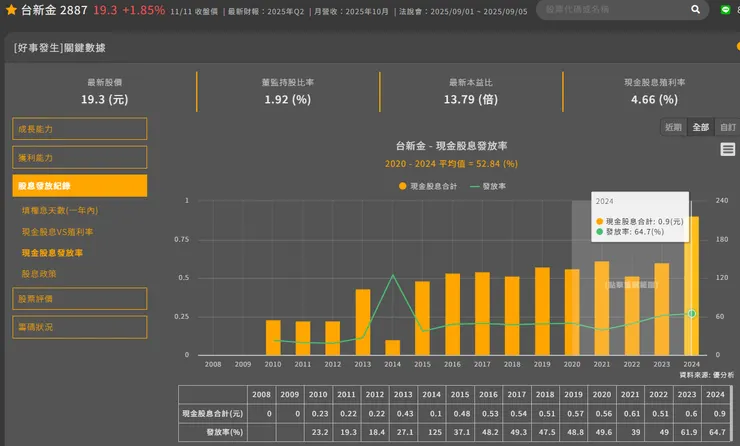The image size is (740, 446).
Task: Expand the 股票評價 section
Action: [x=80, y=299]
